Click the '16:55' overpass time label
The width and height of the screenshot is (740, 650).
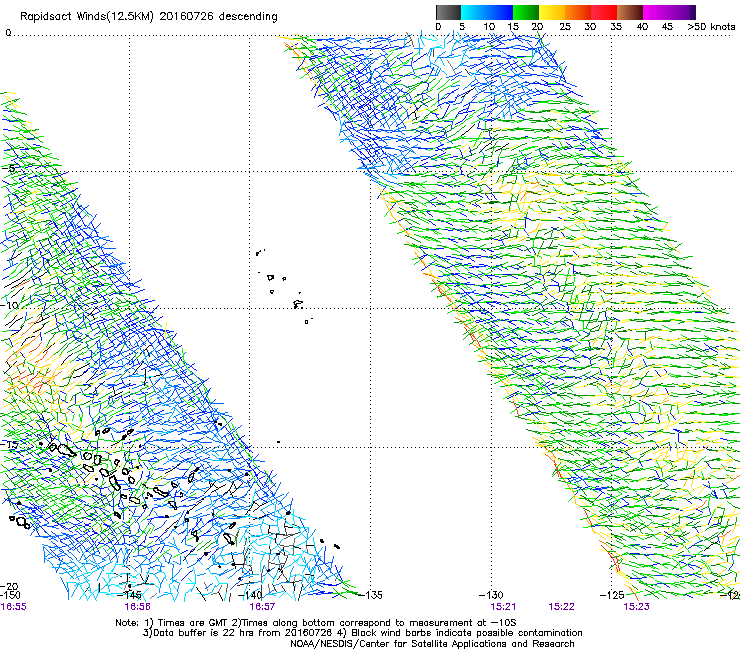13,606
